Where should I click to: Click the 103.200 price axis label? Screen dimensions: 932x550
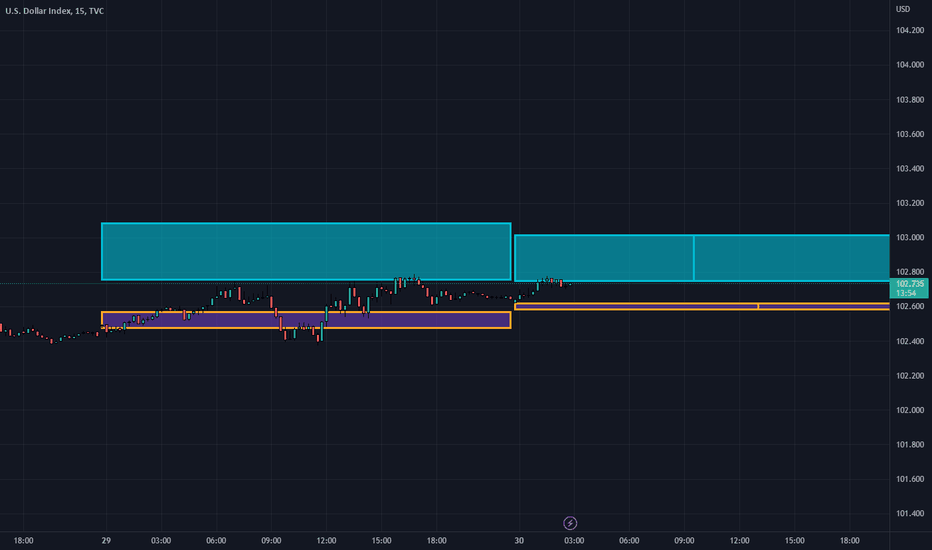coord(910,203)
